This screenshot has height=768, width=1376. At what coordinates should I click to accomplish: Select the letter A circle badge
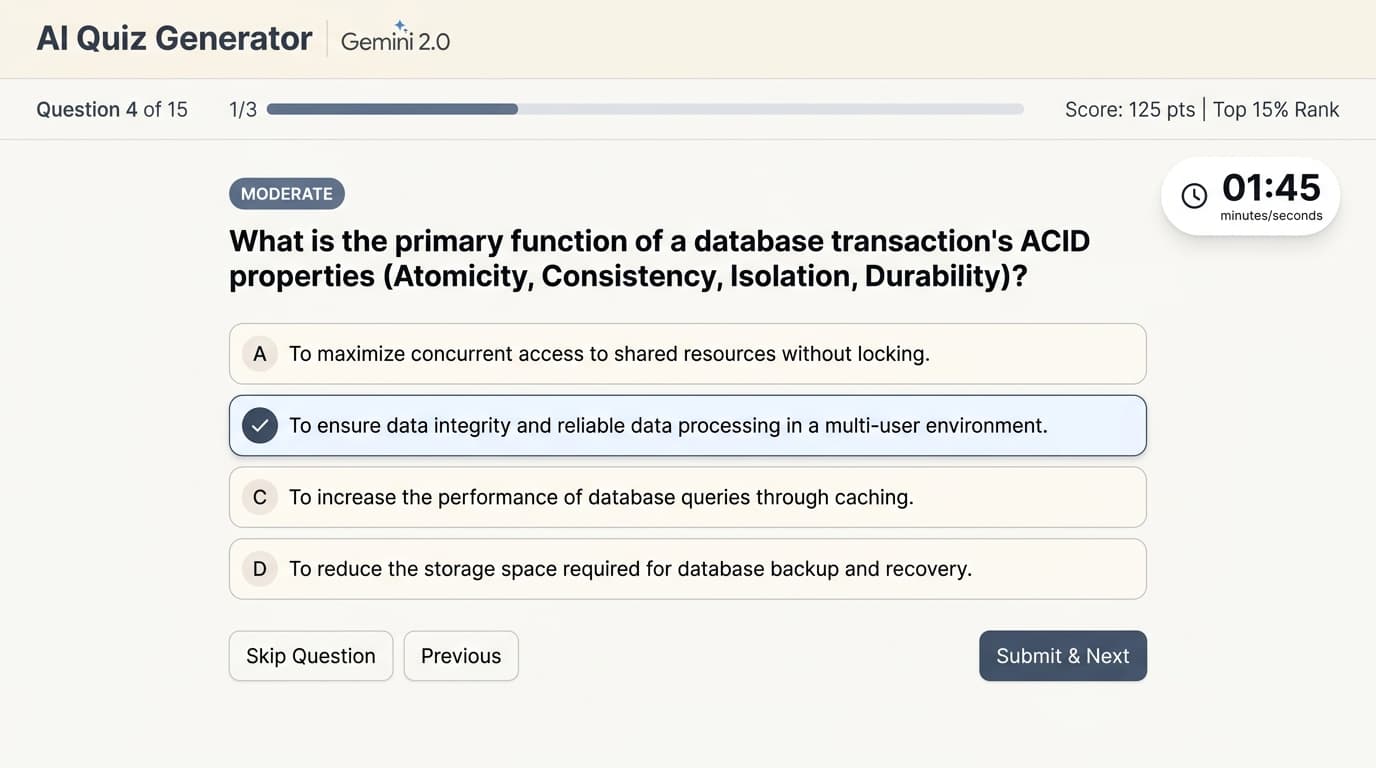point(260,354)
